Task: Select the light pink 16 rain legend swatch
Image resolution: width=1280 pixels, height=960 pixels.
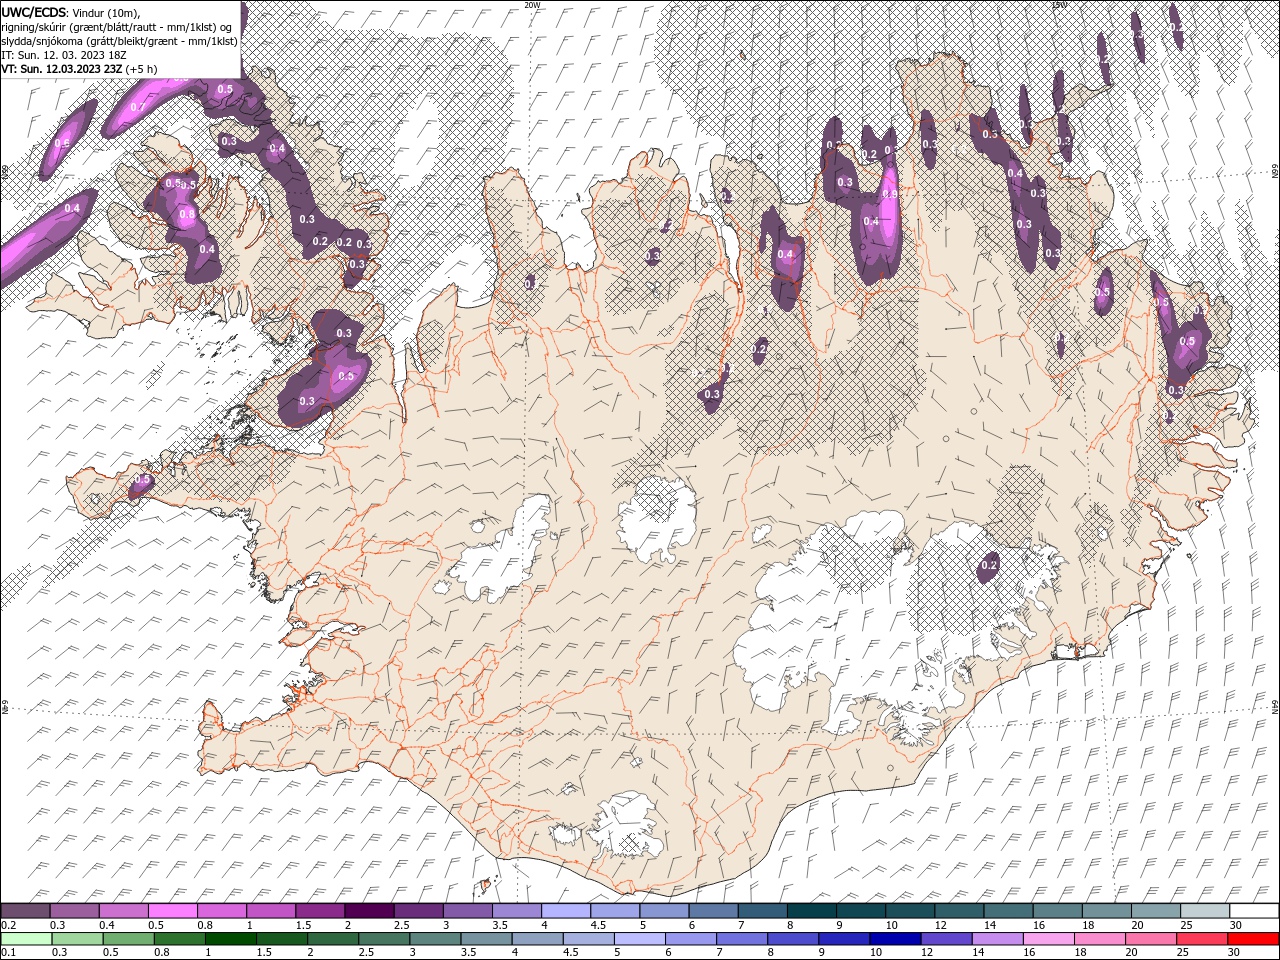Action: (x=1048, y=939)
